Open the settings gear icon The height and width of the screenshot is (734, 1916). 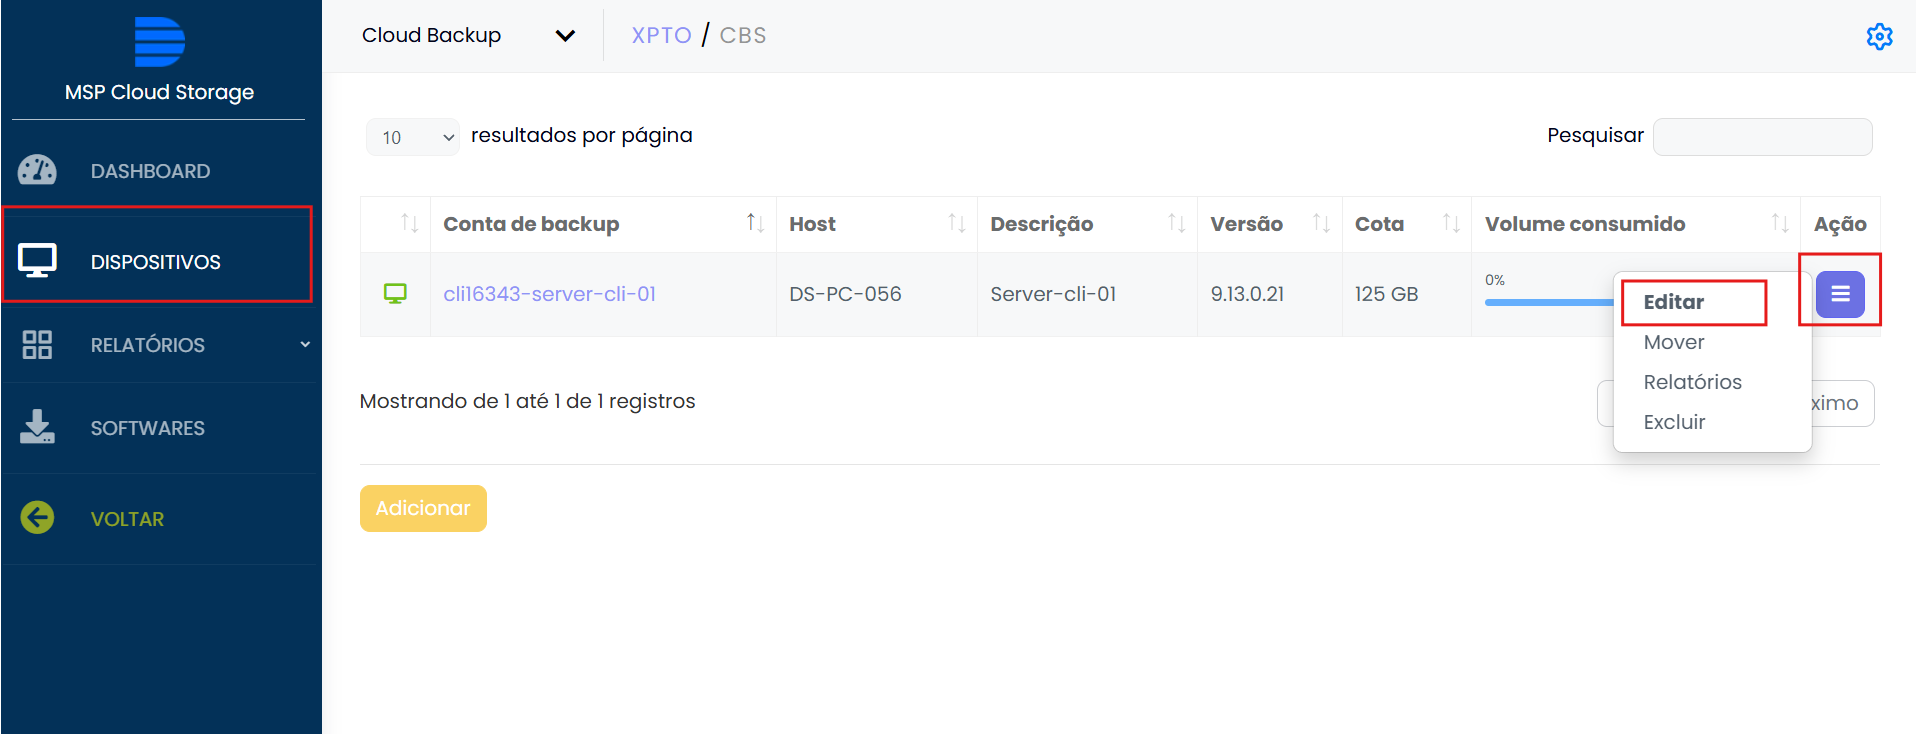click(1879, 36)
